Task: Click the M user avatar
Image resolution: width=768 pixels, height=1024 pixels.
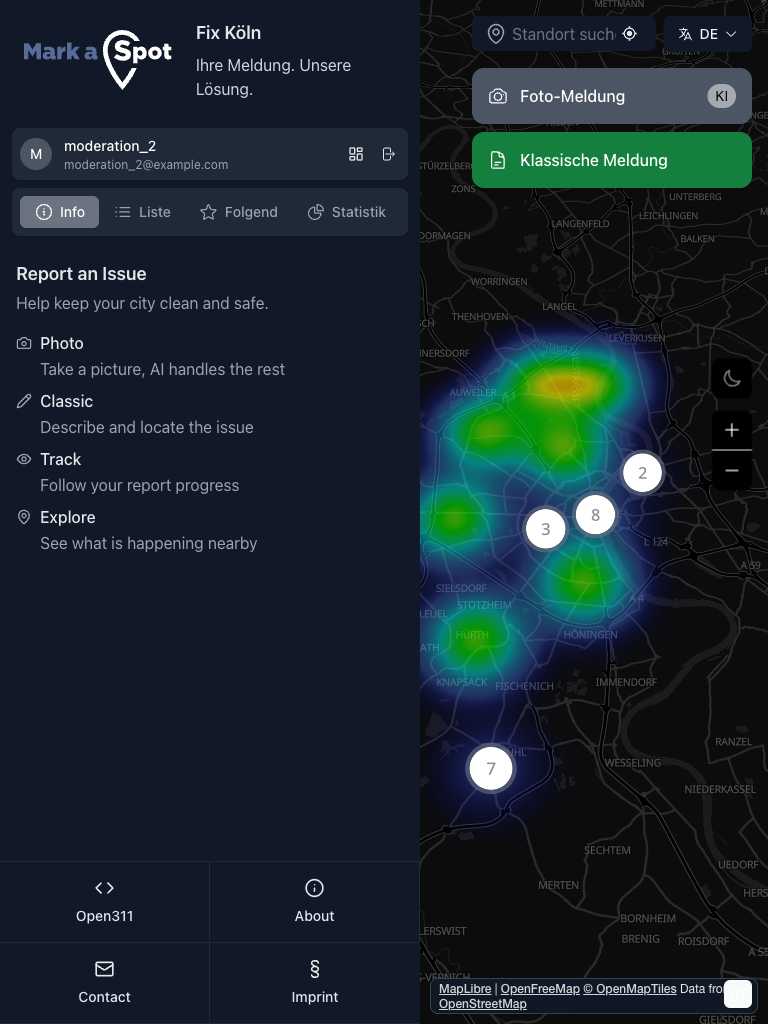Action: pyautogui.click(x=36, y=154)
